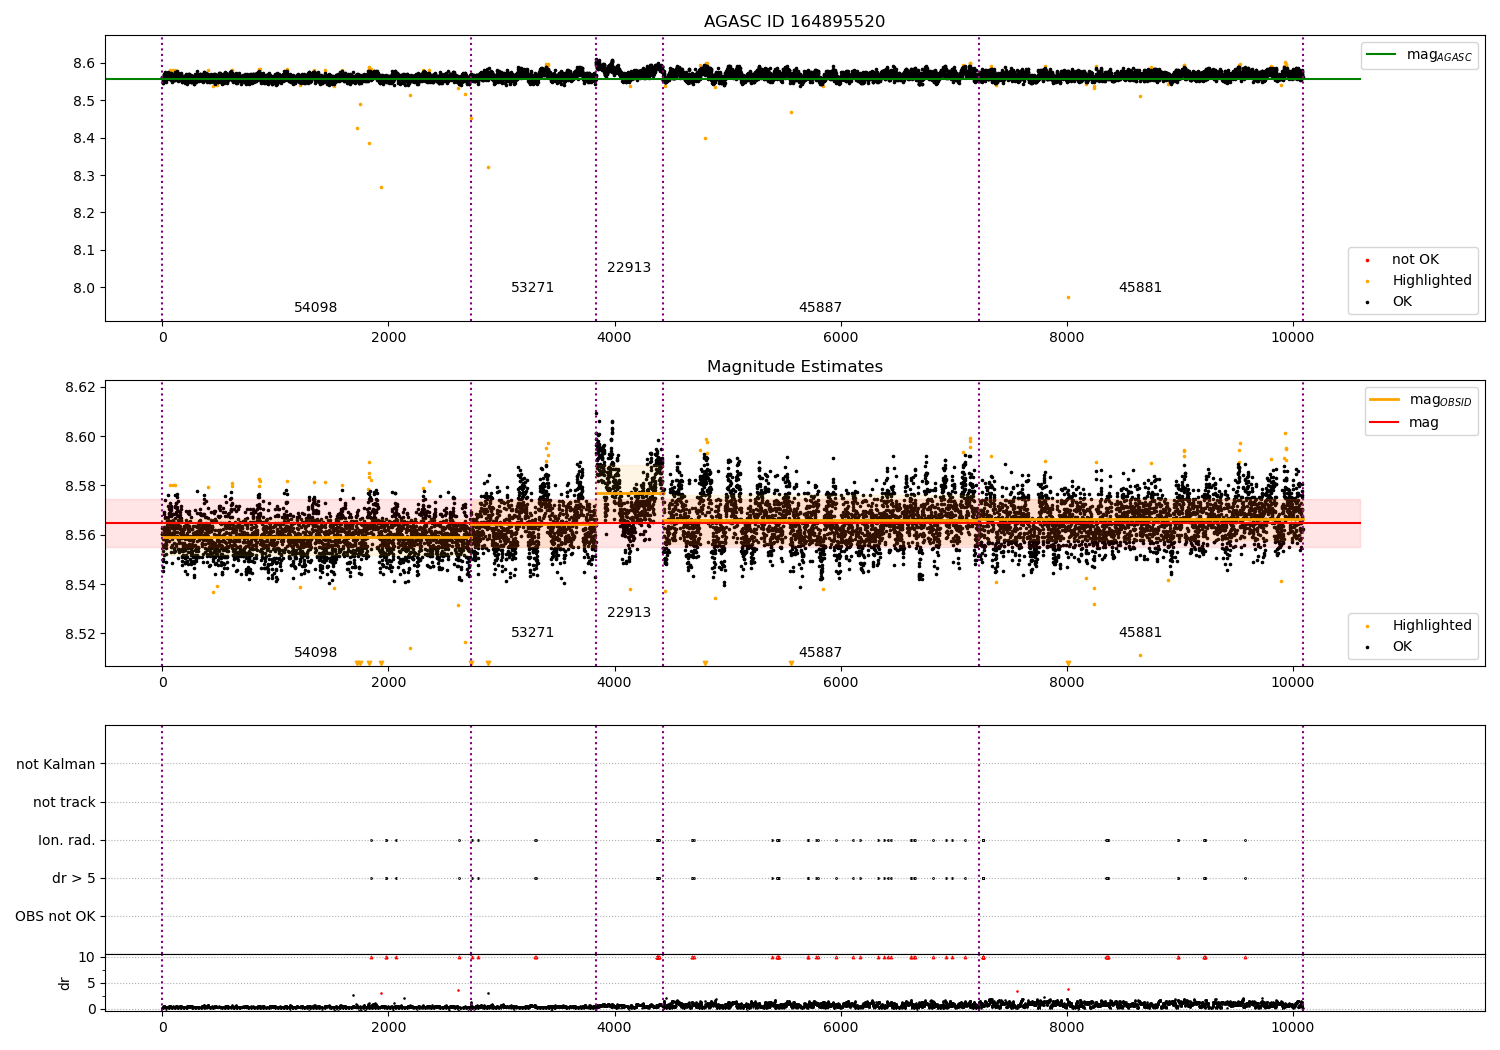Click obsid label 53271 in Magnitude Estimates plot
1500x1050 pixels.
click(532, 633)
